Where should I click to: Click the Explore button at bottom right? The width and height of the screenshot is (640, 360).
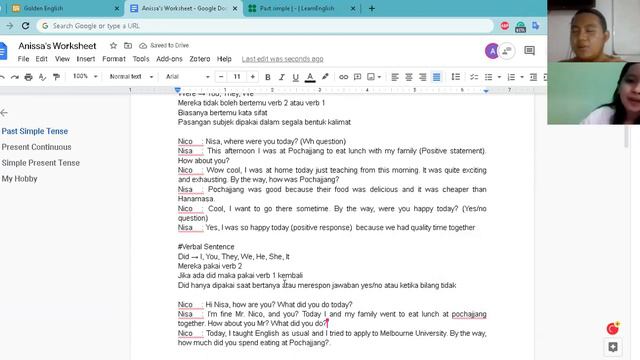(613, 347)
